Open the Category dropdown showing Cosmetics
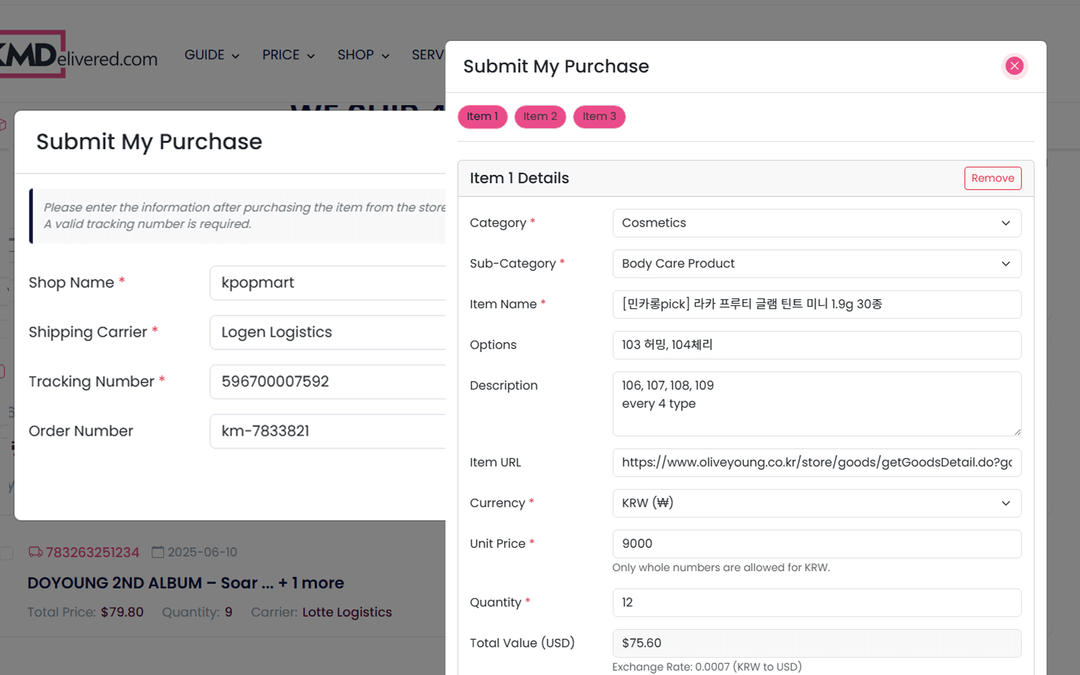1080x675 pixels. coord(816,223)
